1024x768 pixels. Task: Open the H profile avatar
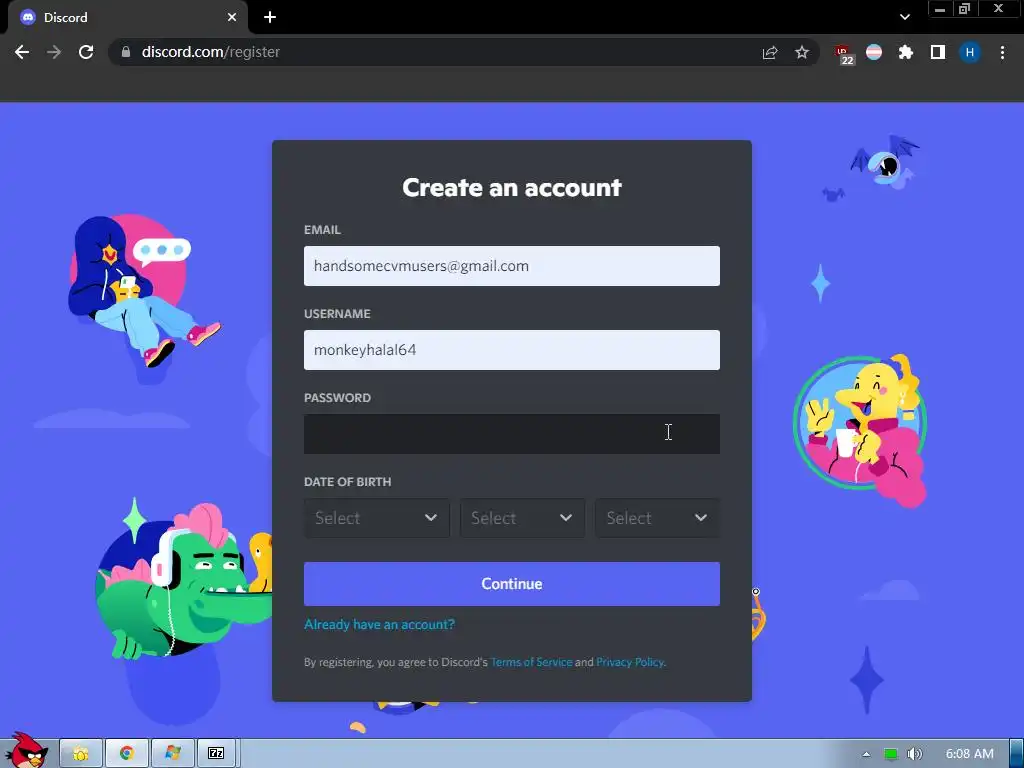pos(970,52)
